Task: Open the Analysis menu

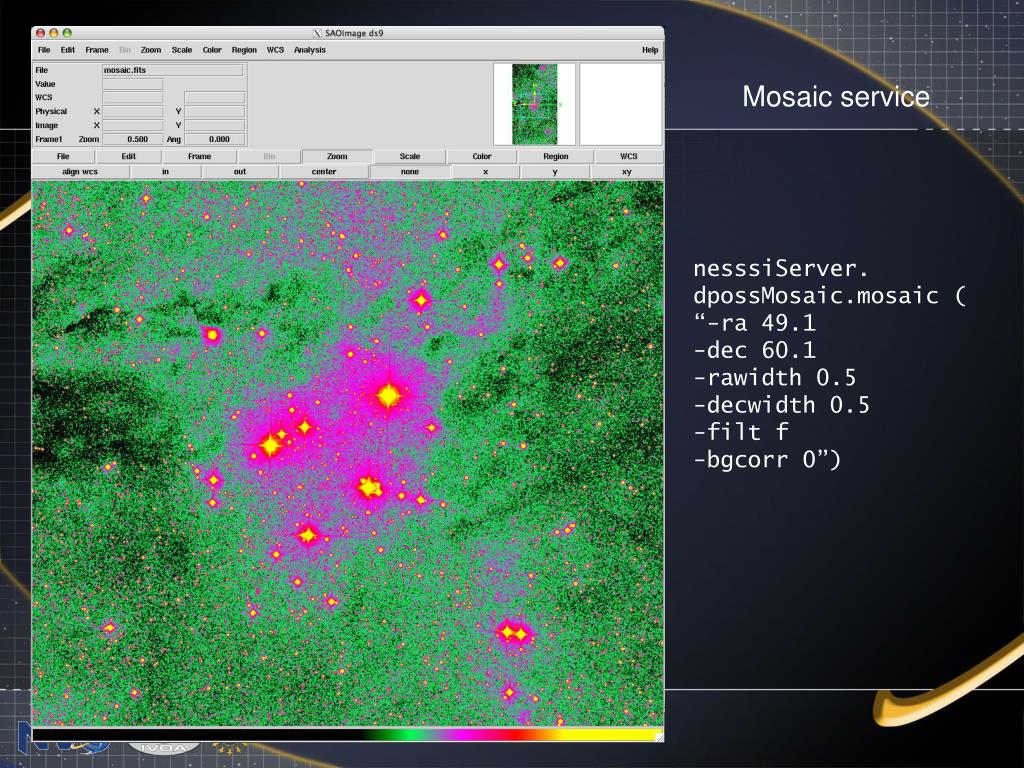Action: click(x=310, y=50)
